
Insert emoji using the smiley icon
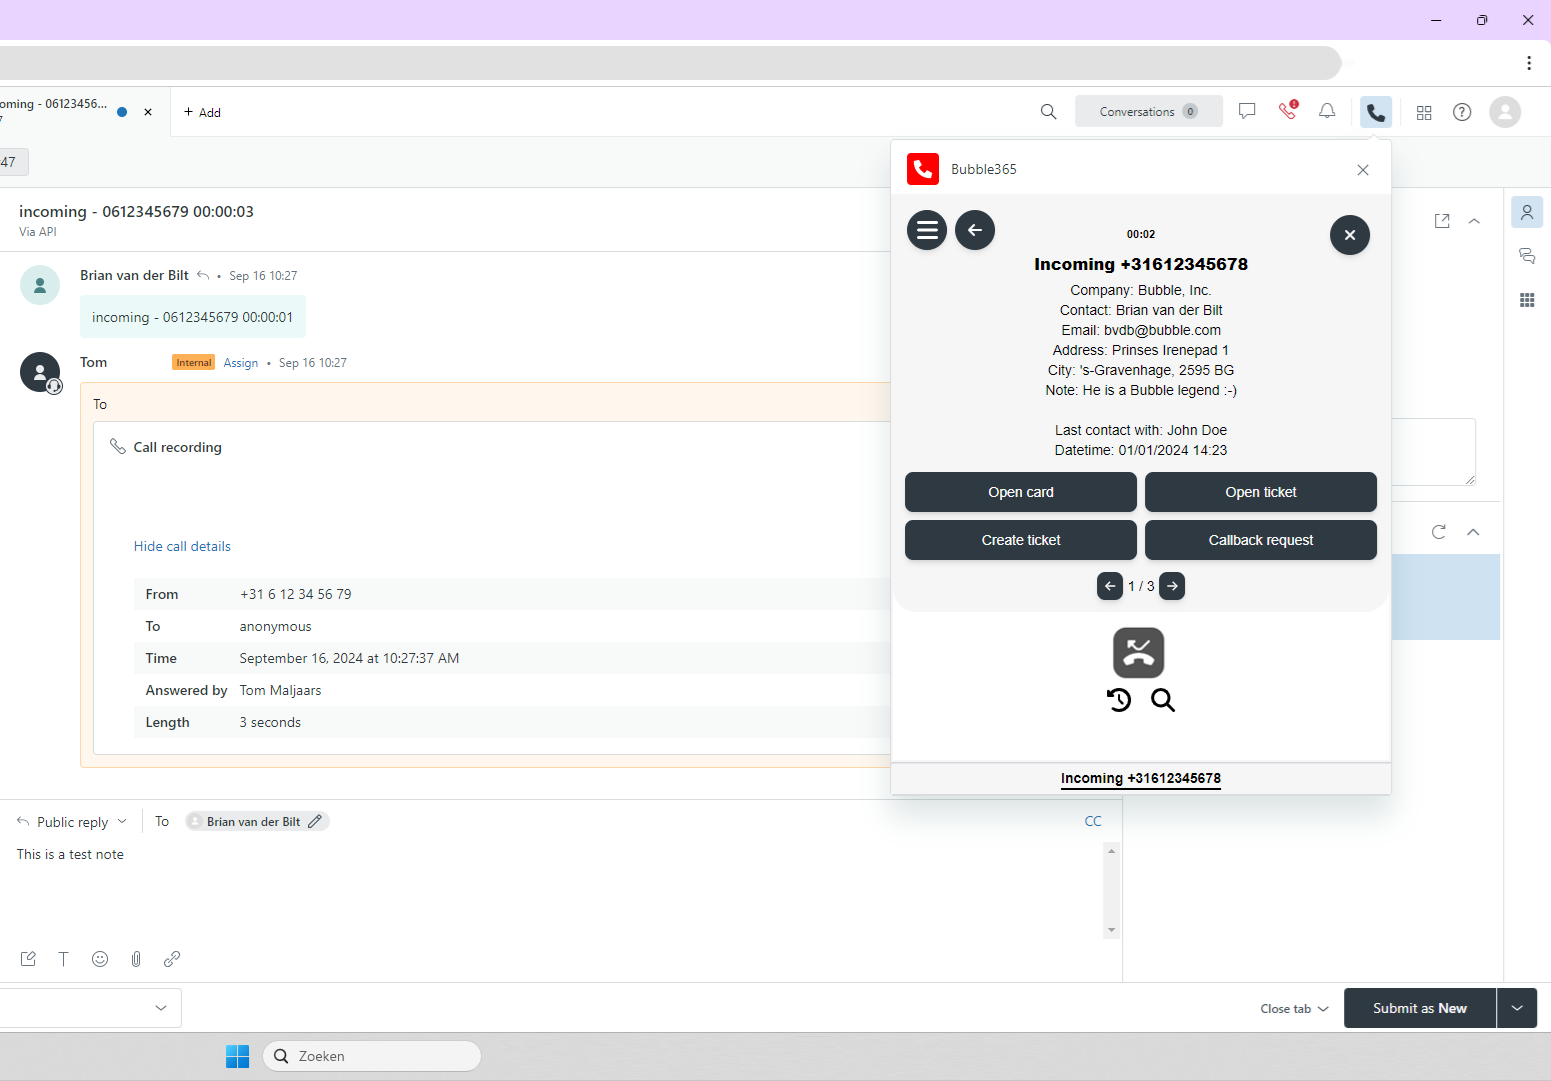point(100,959)
